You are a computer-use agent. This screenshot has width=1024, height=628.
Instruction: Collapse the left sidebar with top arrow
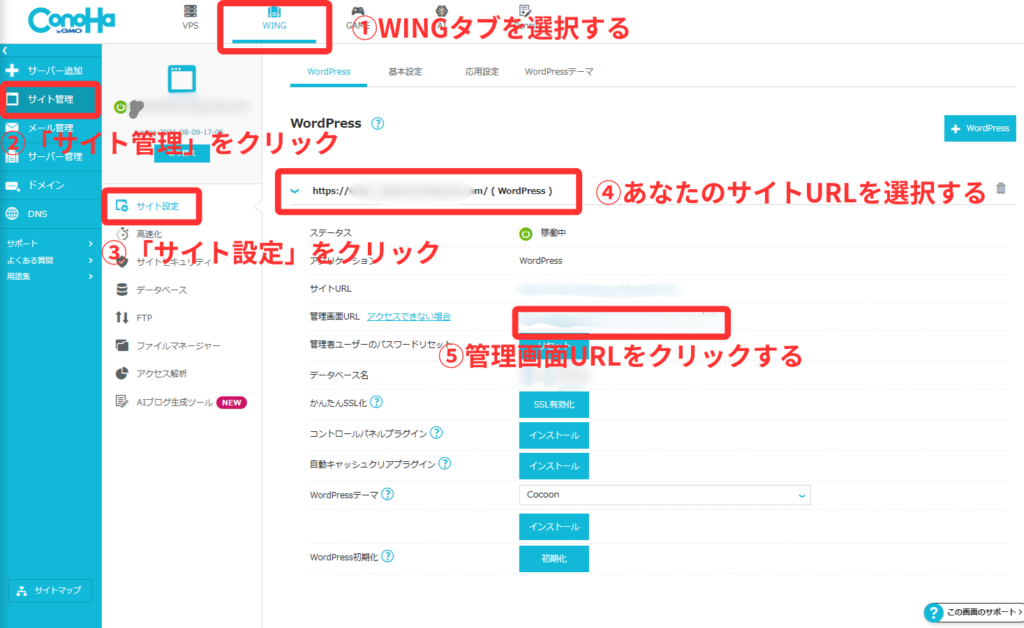[x=5, y=49]
